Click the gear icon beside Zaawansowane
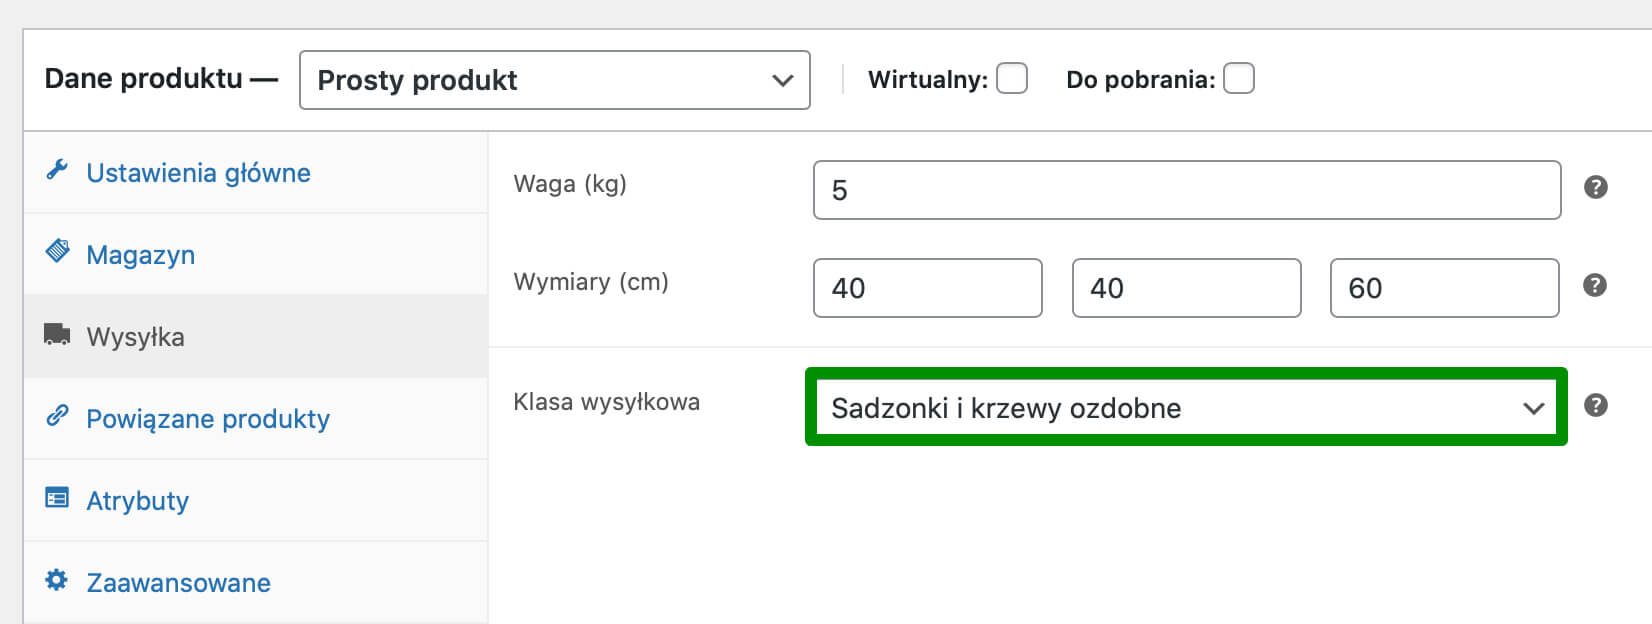1652x624 pixels. pyautogui.click(x=57, y=579)
